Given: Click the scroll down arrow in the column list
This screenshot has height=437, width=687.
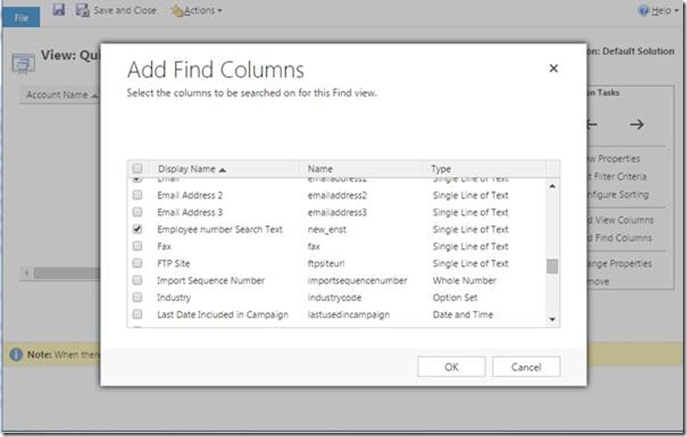Looking at the screenshot, I should (552, 318).
